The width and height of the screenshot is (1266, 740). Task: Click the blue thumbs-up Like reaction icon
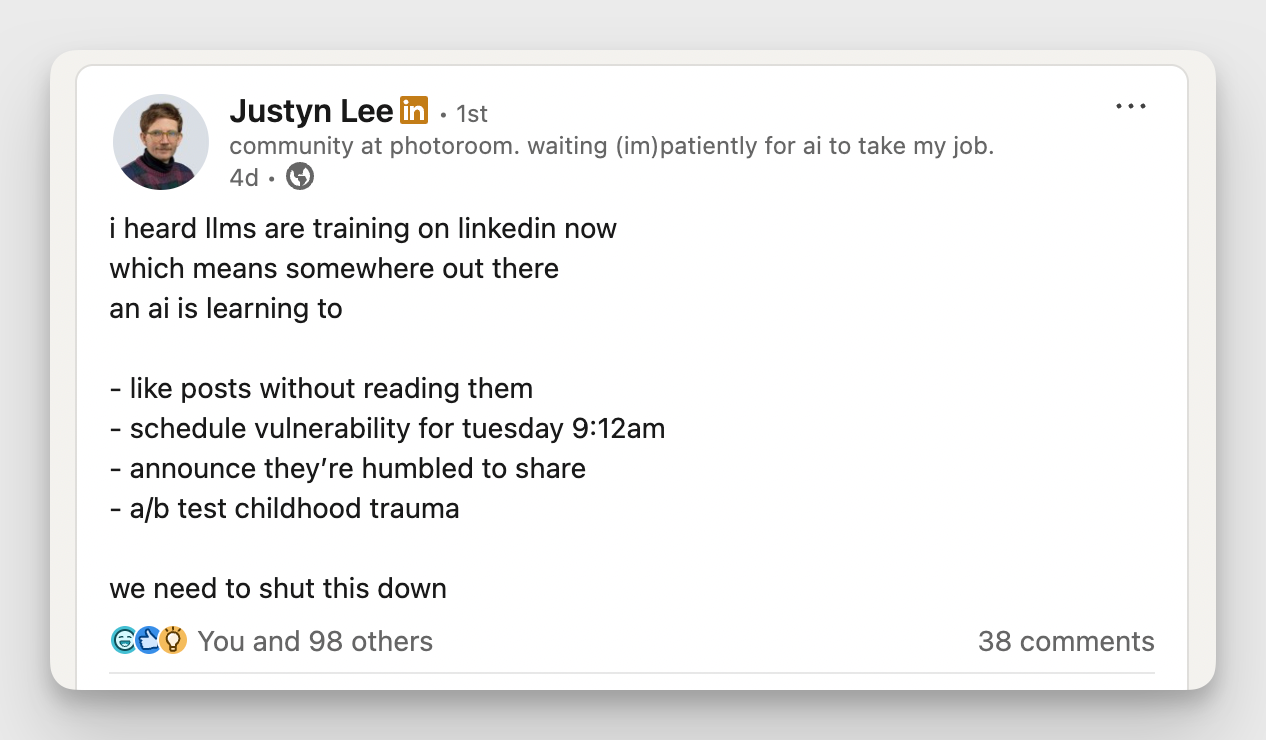pyautogui.click(x=148, y=640)
